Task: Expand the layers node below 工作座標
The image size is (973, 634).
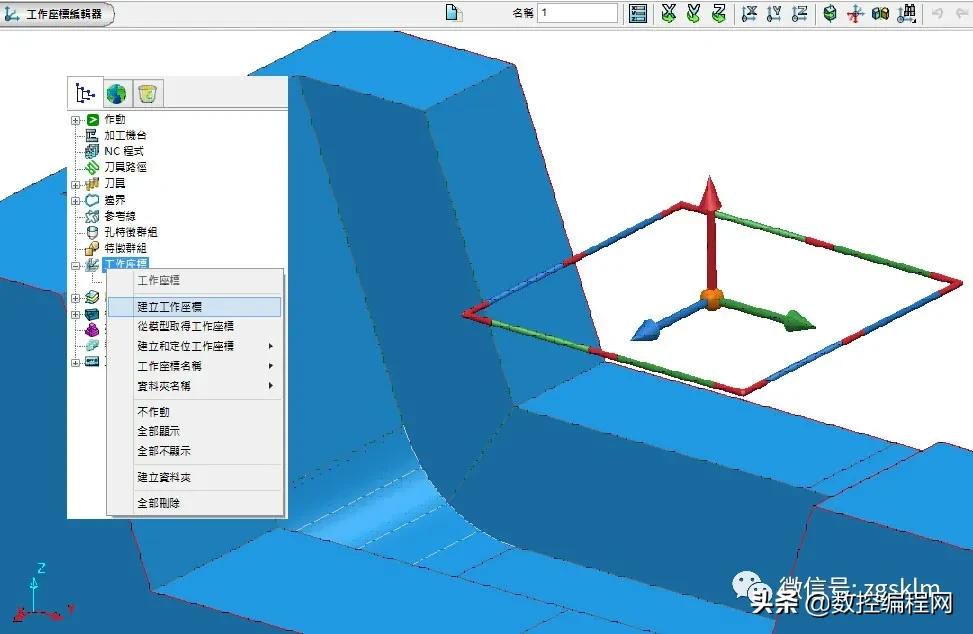Action: pos(75,298)
